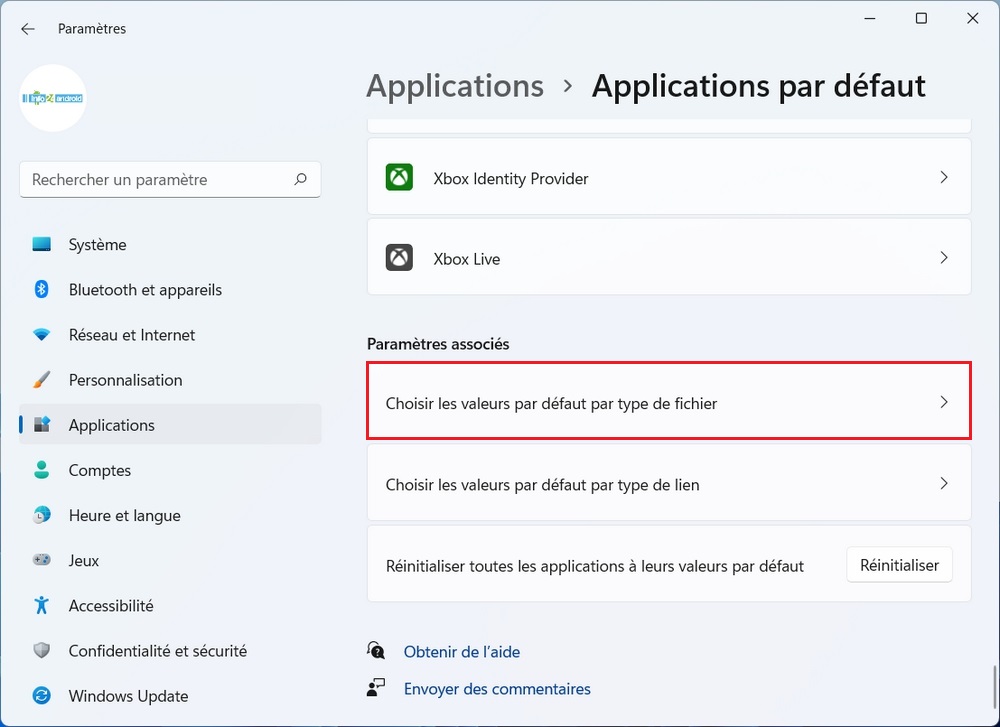Open defaults par type de fichier
The width and height of the screenshot is (1000, 727).
pos(669,401)
